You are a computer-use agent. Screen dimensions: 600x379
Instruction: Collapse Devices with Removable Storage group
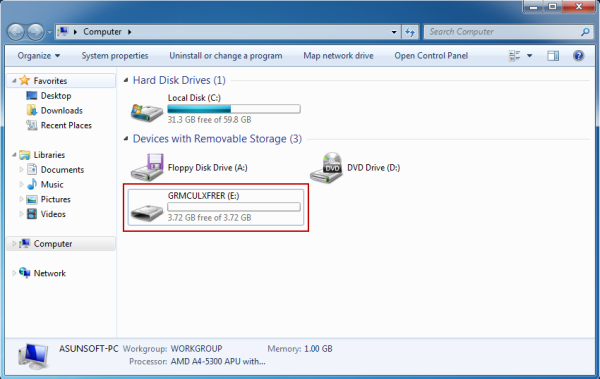click(126, 139)
